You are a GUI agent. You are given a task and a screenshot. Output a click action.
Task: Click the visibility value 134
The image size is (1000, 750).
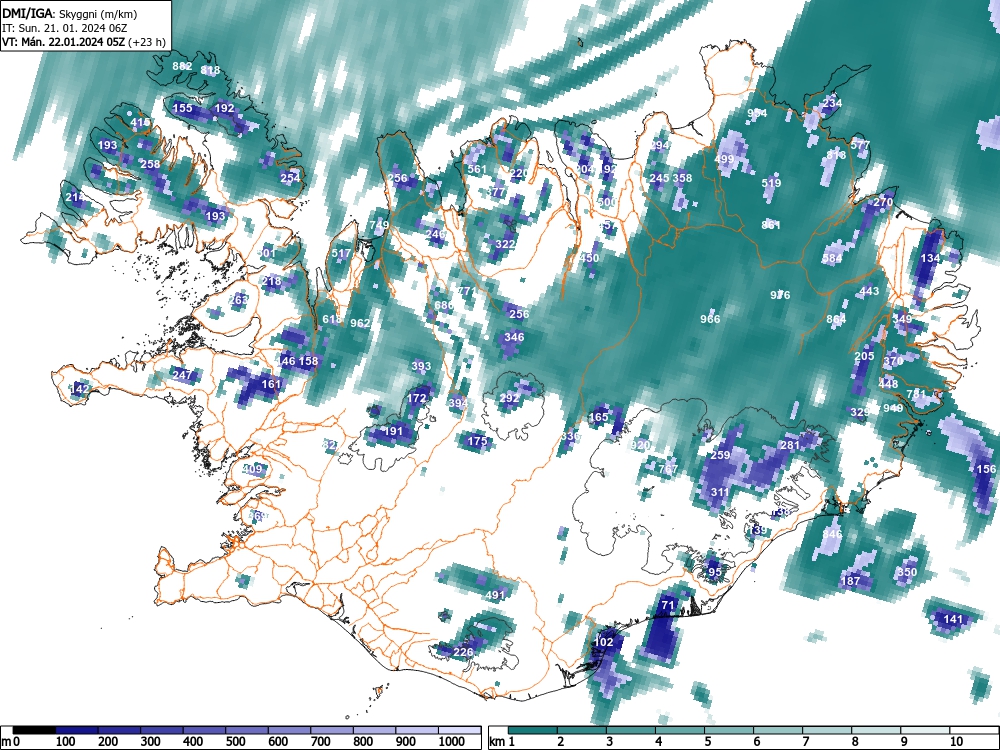(x=930, y=258)
